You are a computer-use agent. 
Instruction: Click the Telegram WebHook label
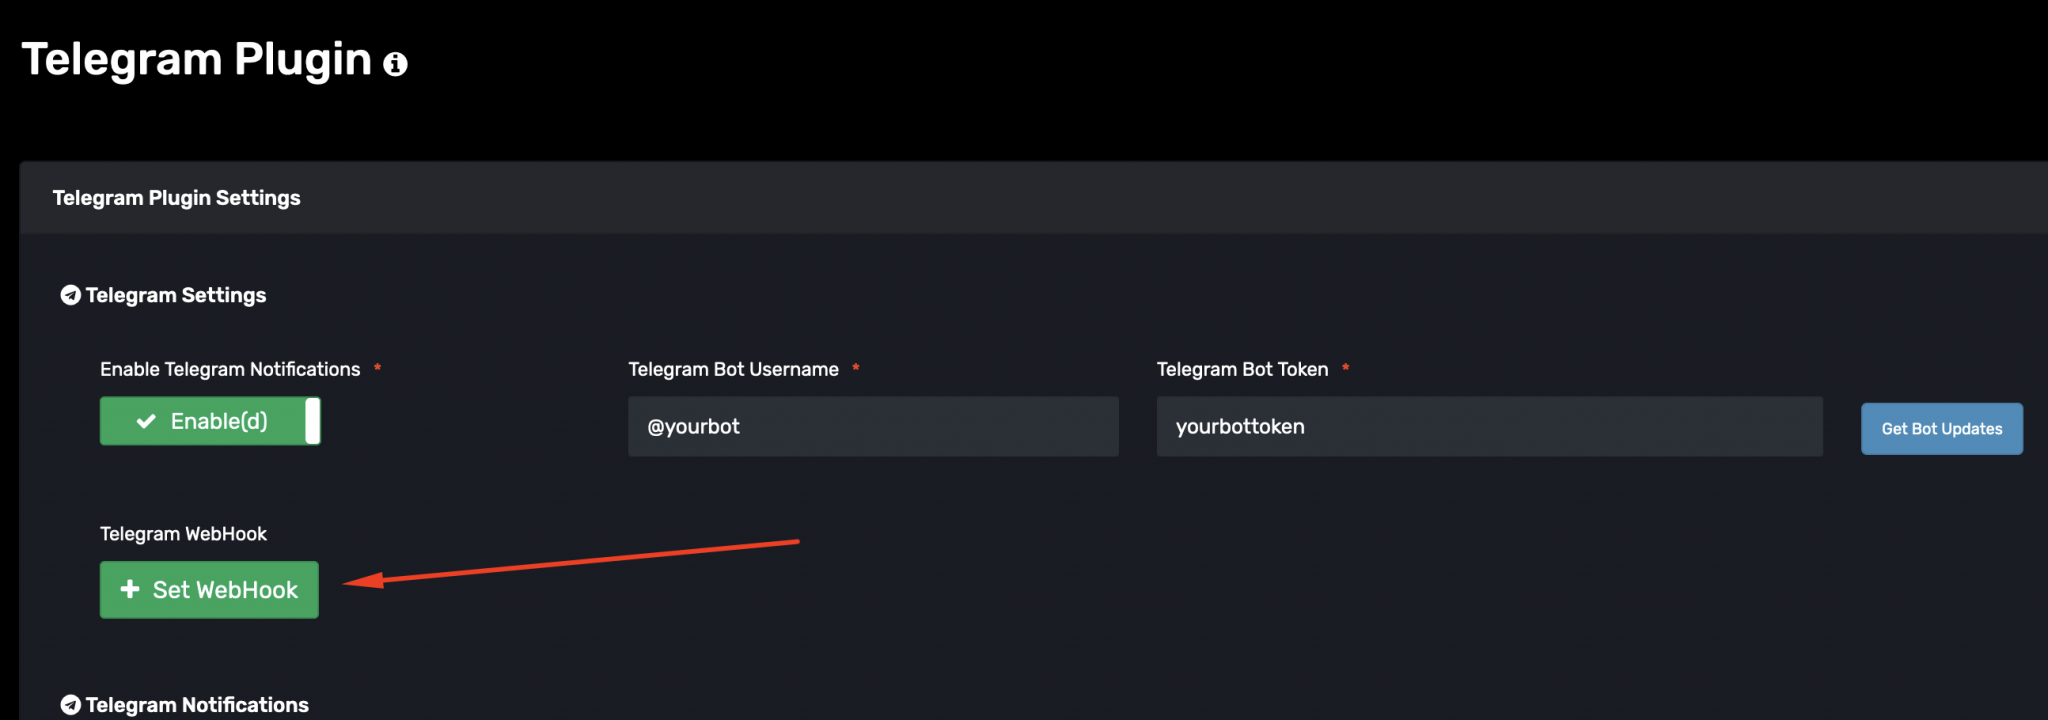point(183,533)
